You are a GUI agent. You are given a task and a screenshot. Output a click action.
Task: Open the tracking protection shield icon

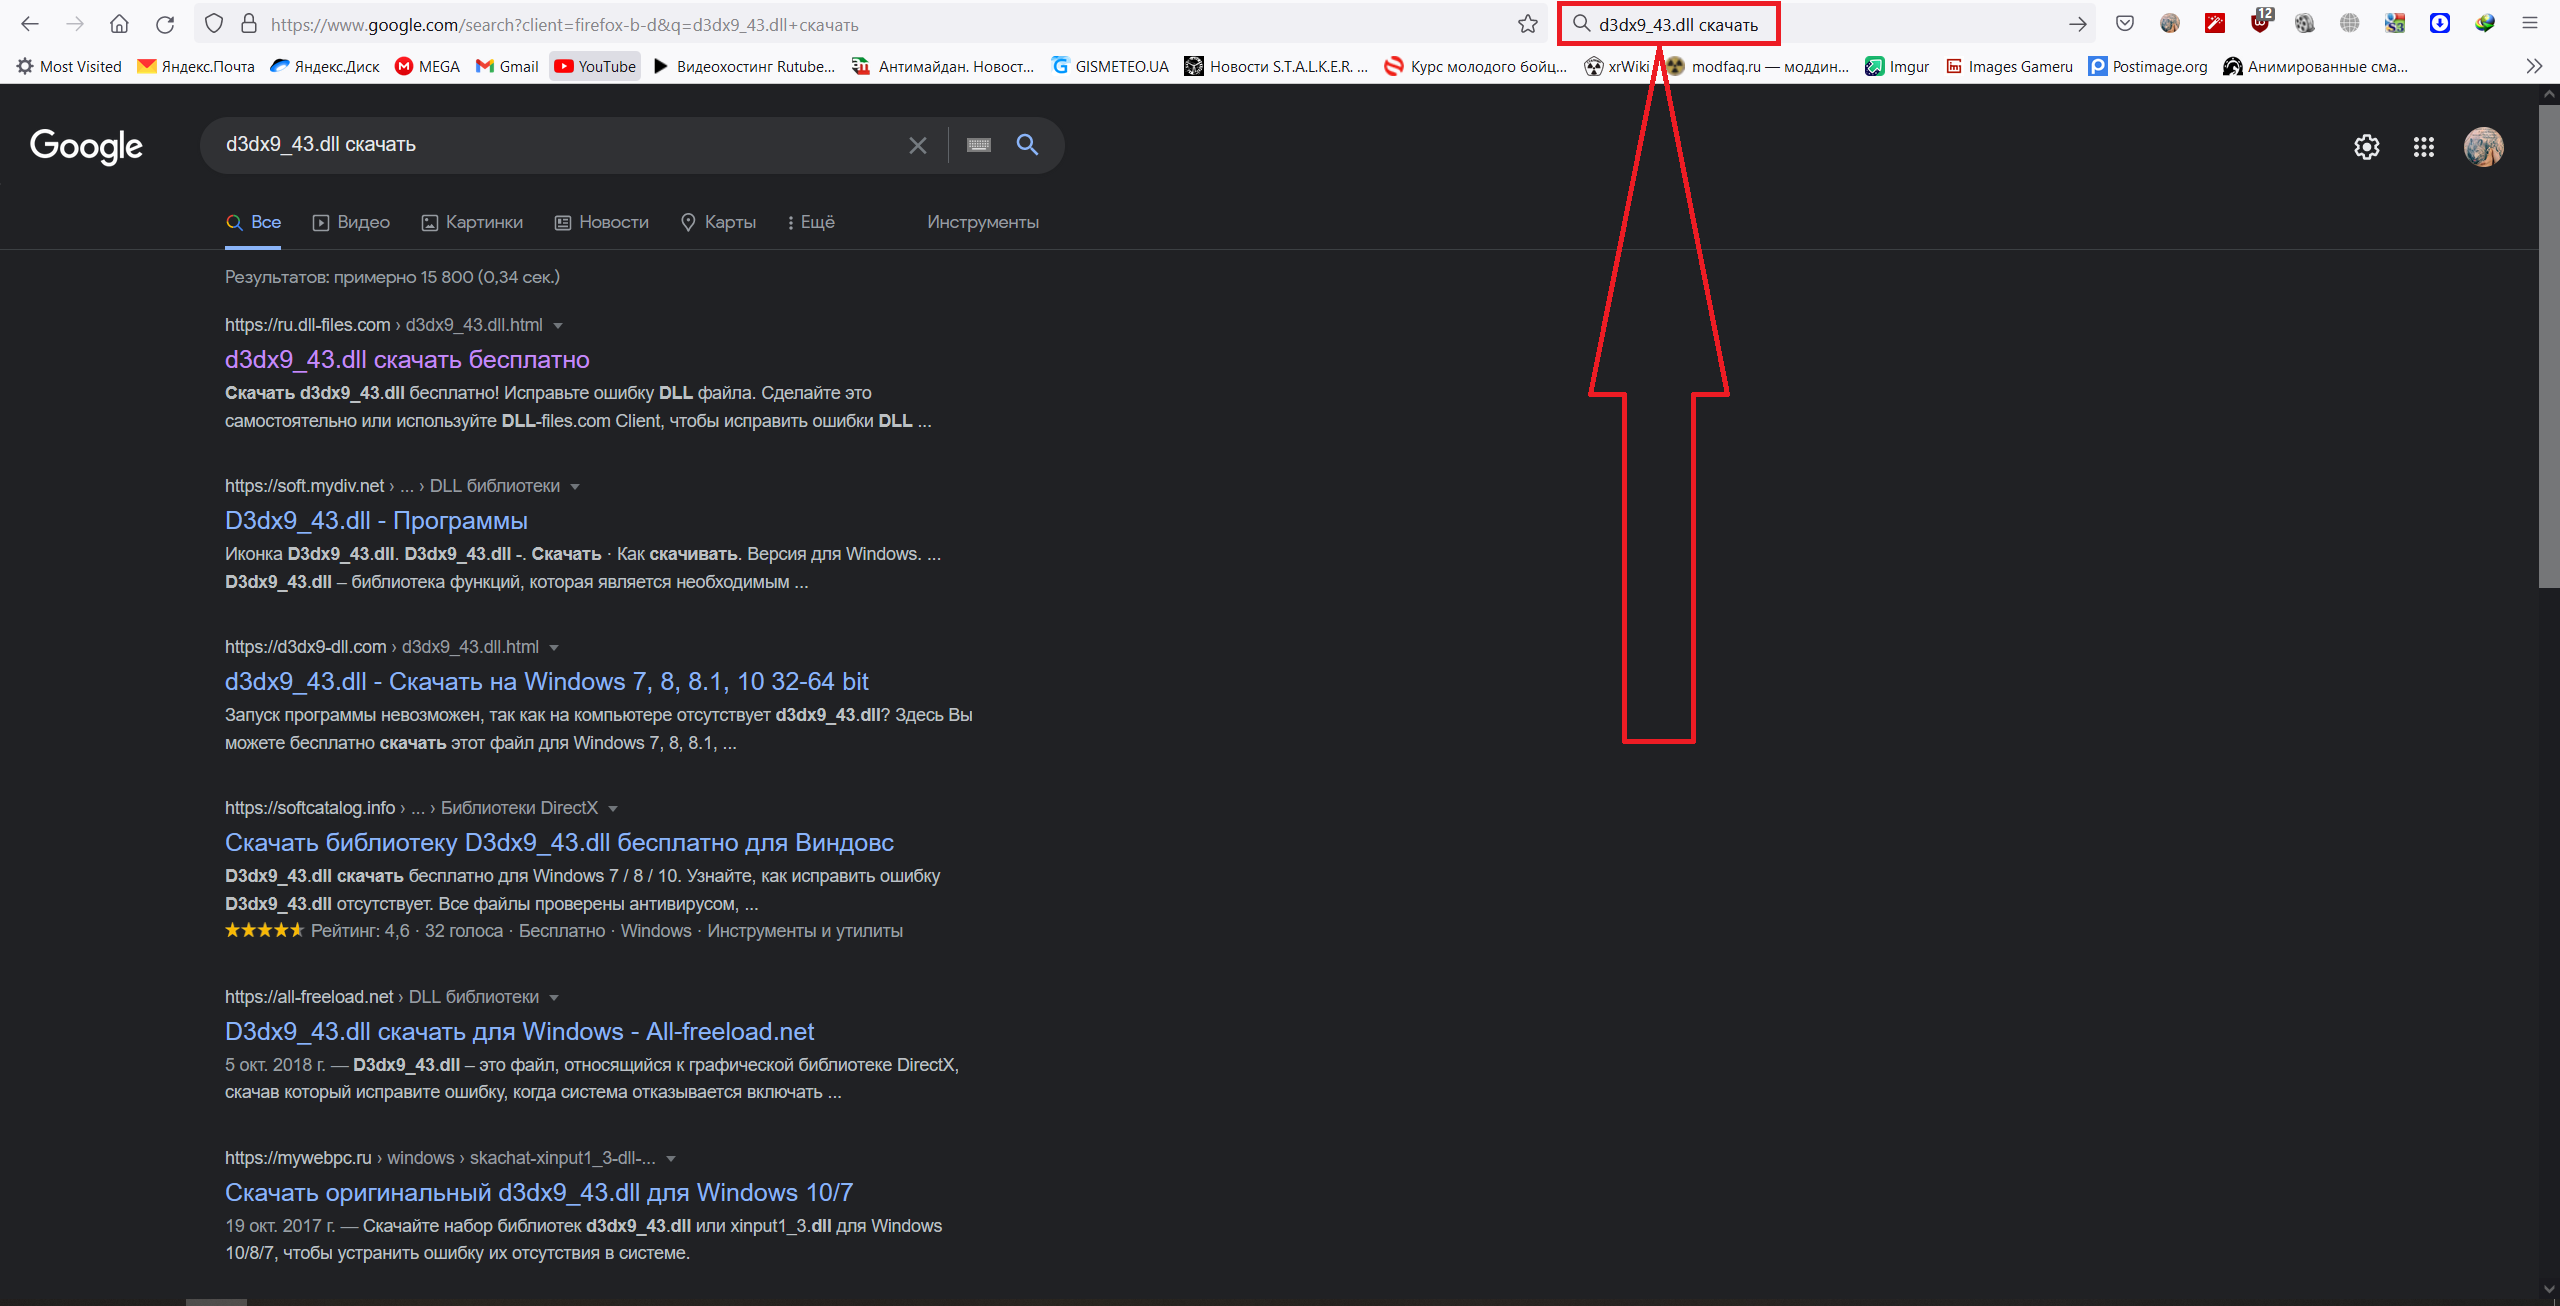click(214, 24)
